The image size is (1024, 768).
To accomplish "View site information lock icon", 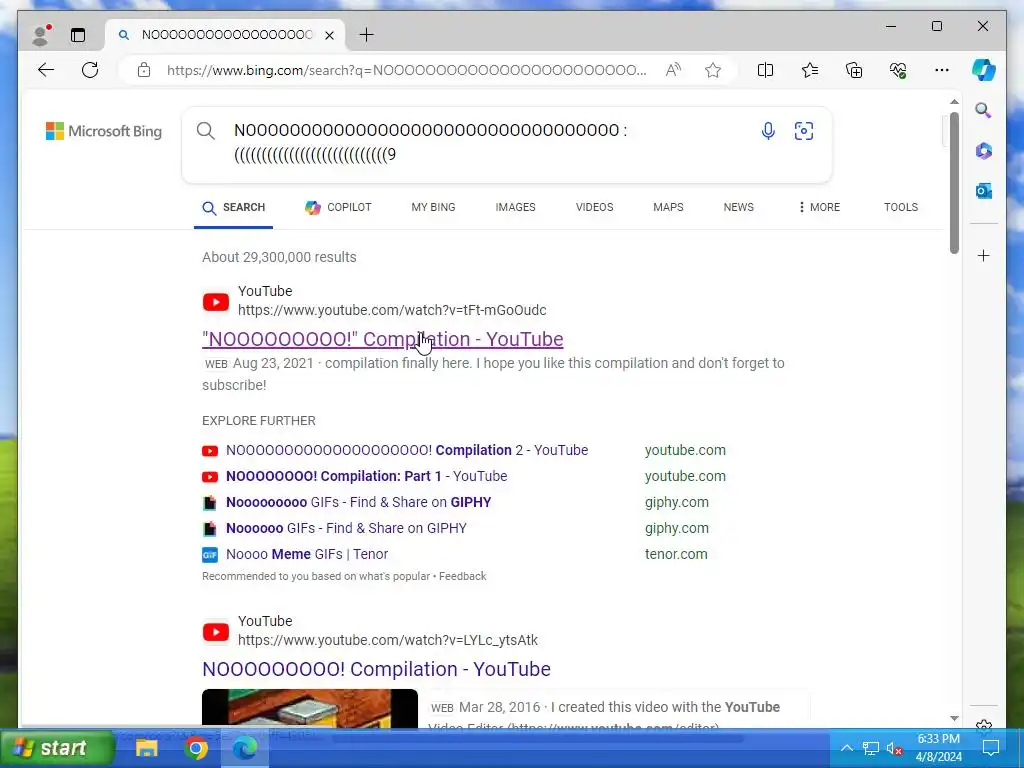I will tap(144, 70).
